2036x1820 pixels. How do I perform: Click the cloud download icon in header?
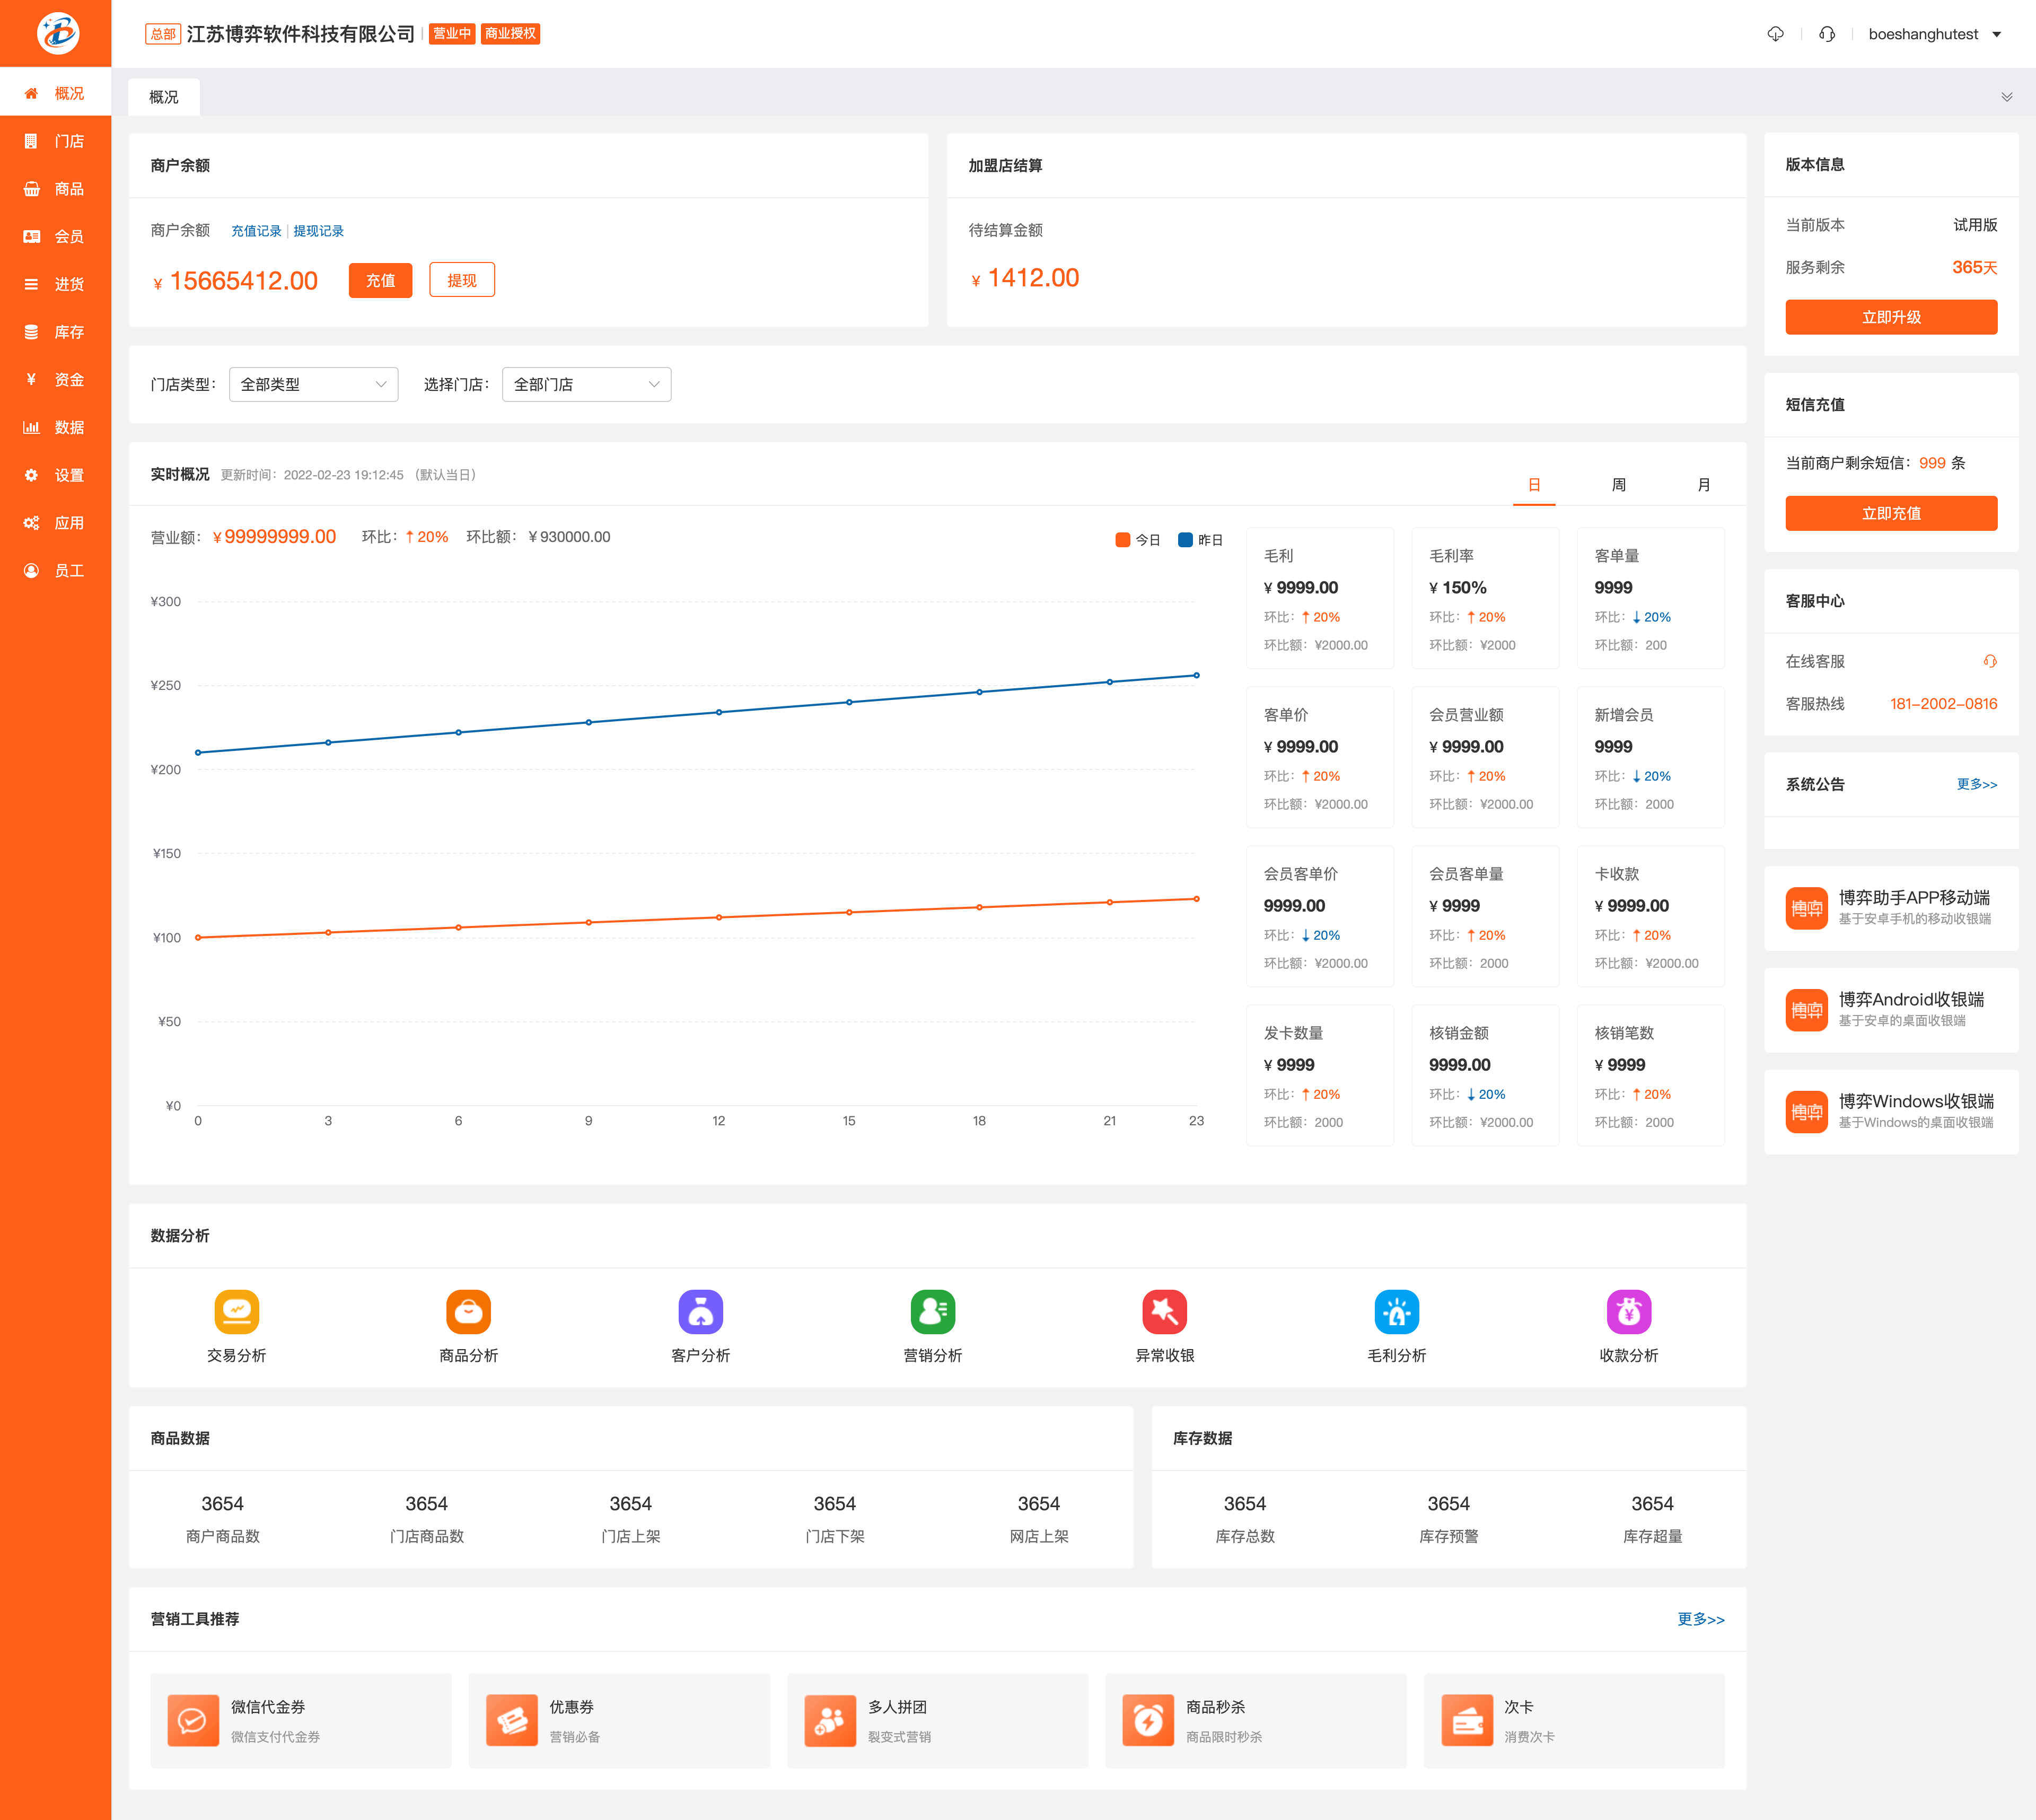[x=1775, y=34]
